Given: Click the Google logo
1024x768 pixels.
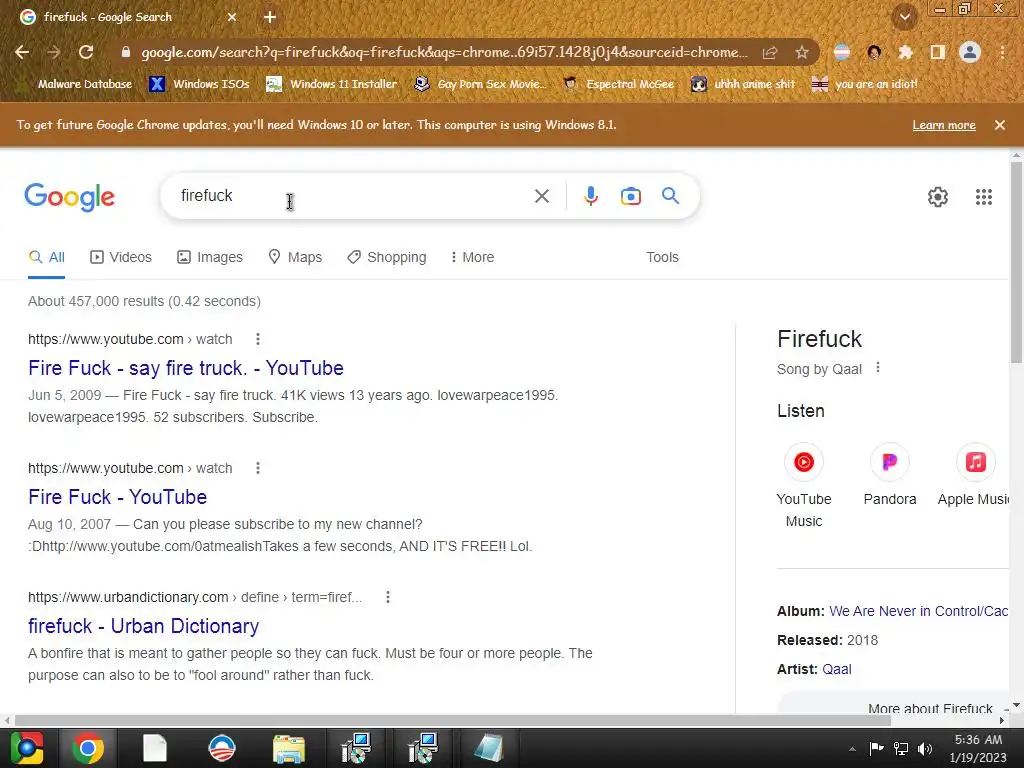Looking at the screenshot, I should [x=69, y=197].
